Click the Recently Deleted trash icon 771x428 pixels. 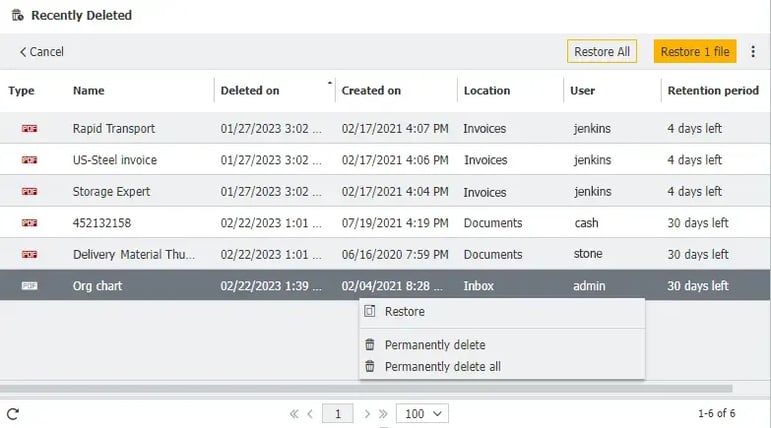(x=17, y=15)
